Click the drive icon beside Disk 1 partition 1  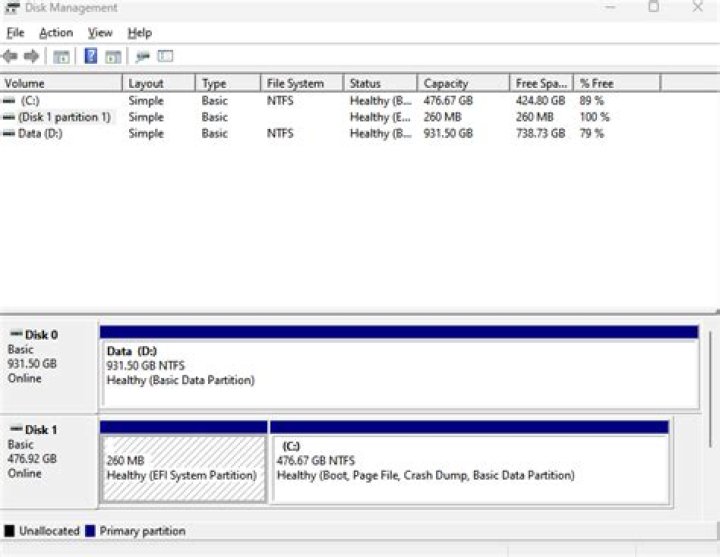(9, 117)
